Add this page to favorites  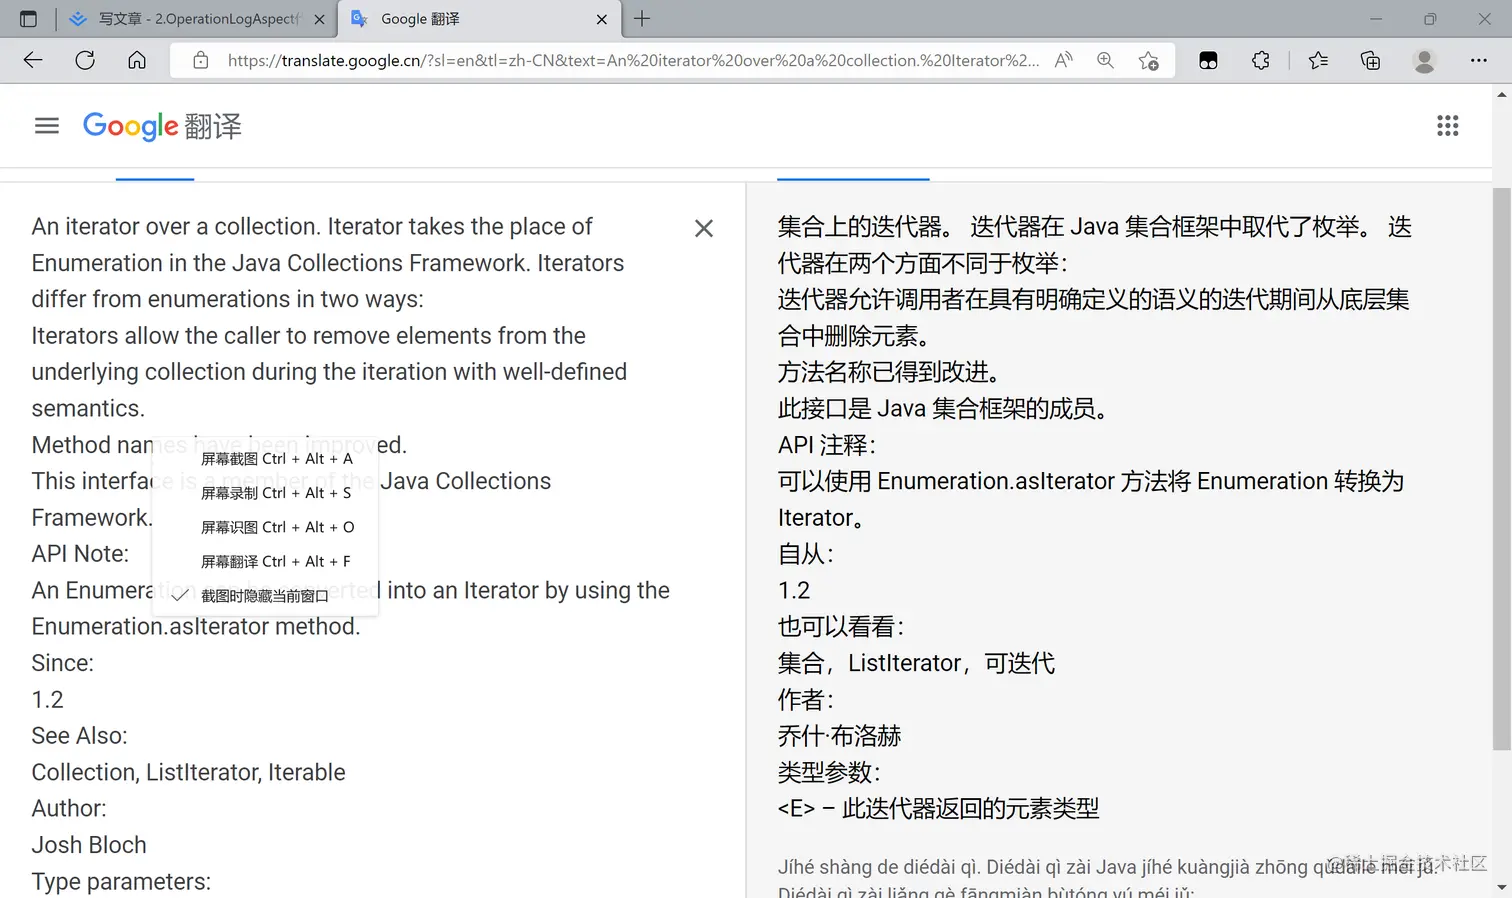pyautogui.click(x=1149, y=60)
